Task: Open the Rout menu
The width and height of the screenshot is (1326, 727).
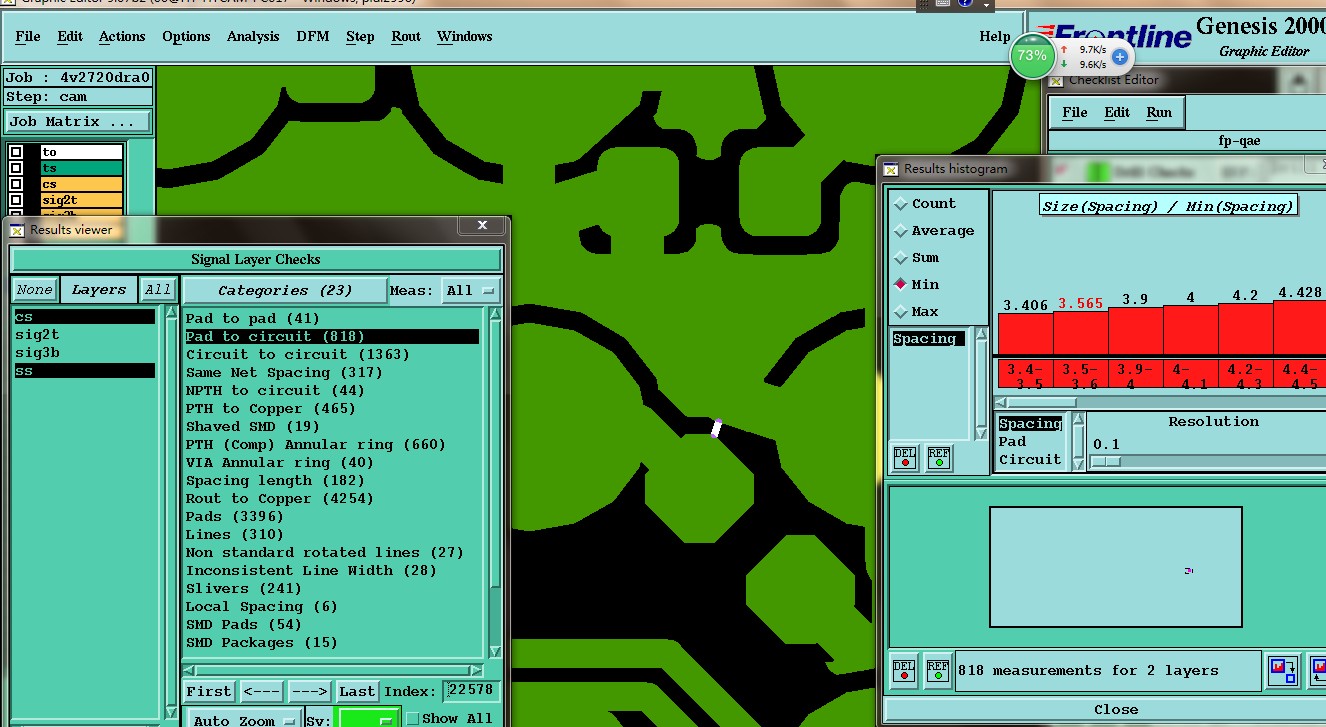Action: pos(406,37)
